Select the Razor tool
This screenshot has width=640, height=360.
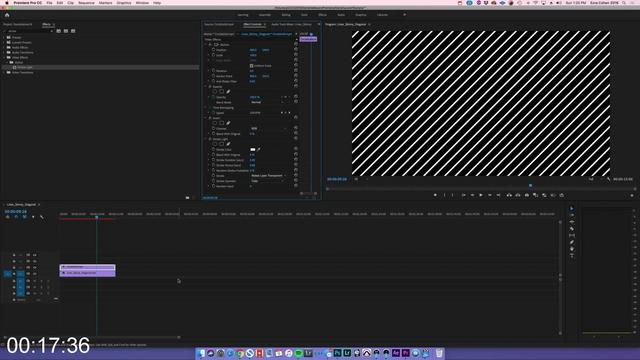[571, 229]
